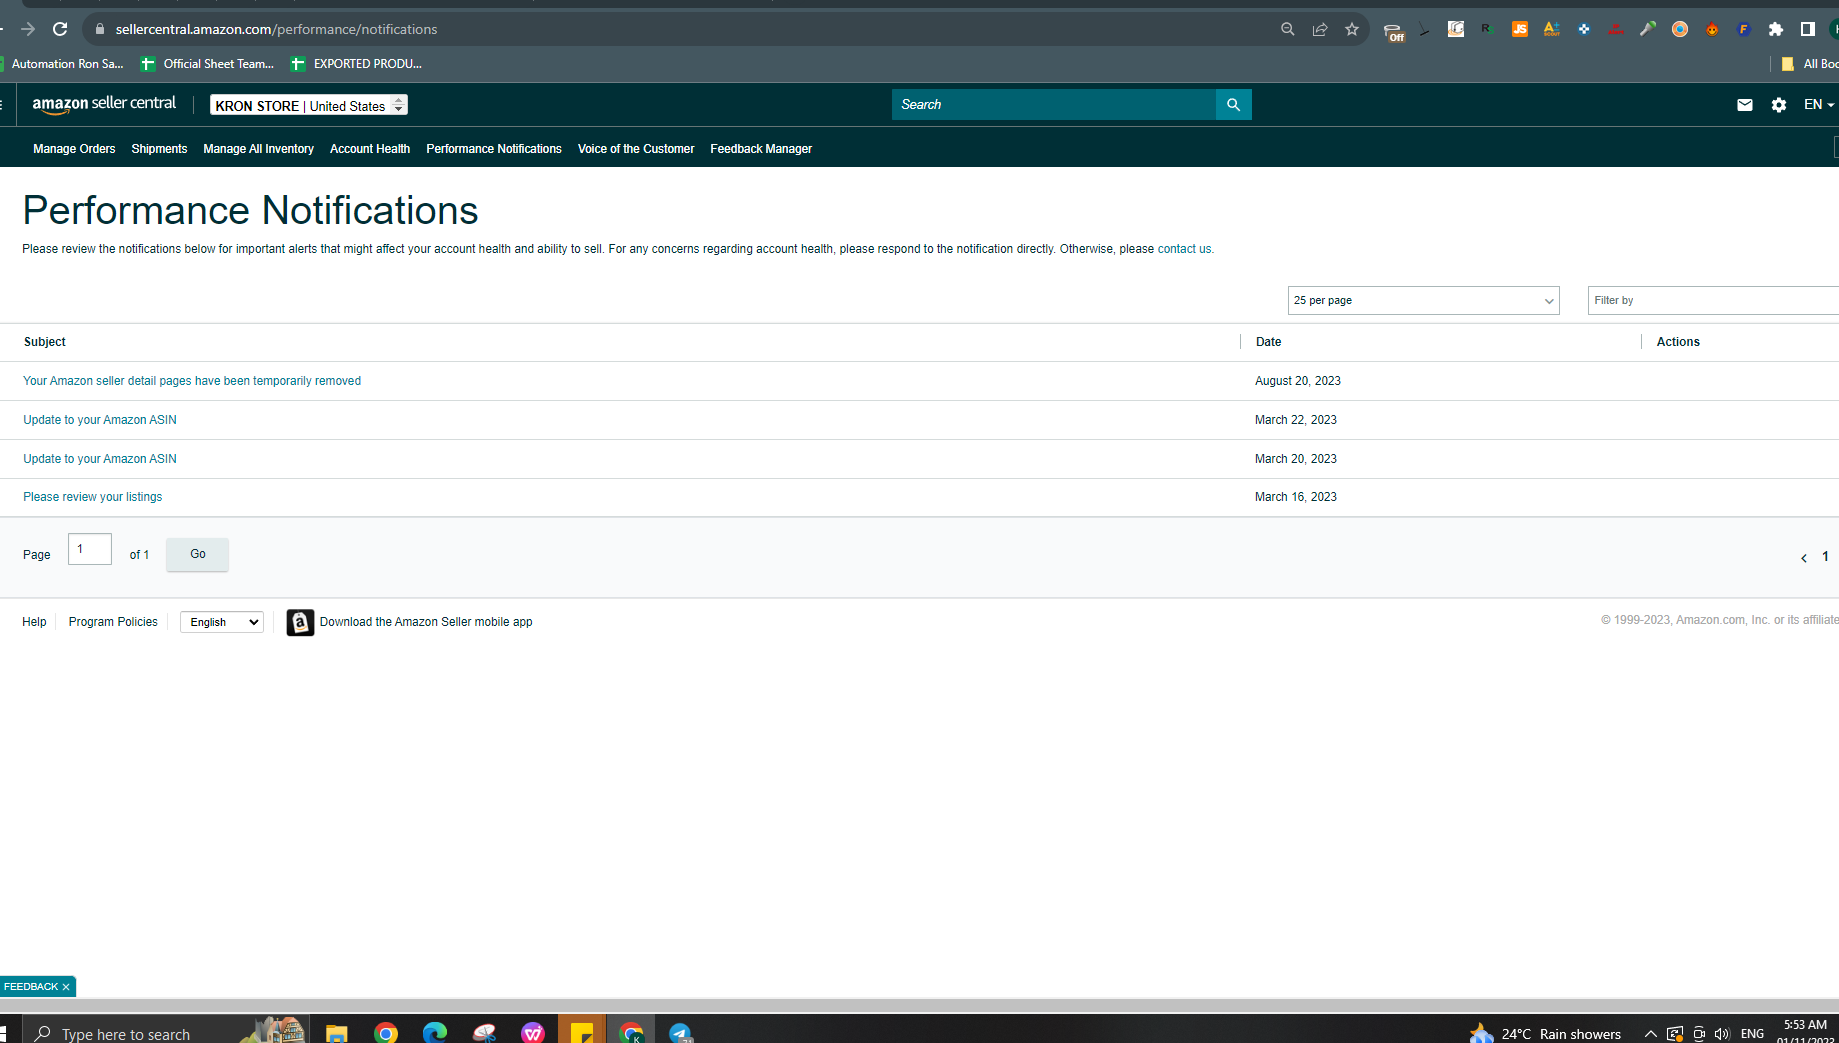Screen dimensions: 1839x1043
Task: Bookmark this page with the star icon
Action: [1352, 29]
